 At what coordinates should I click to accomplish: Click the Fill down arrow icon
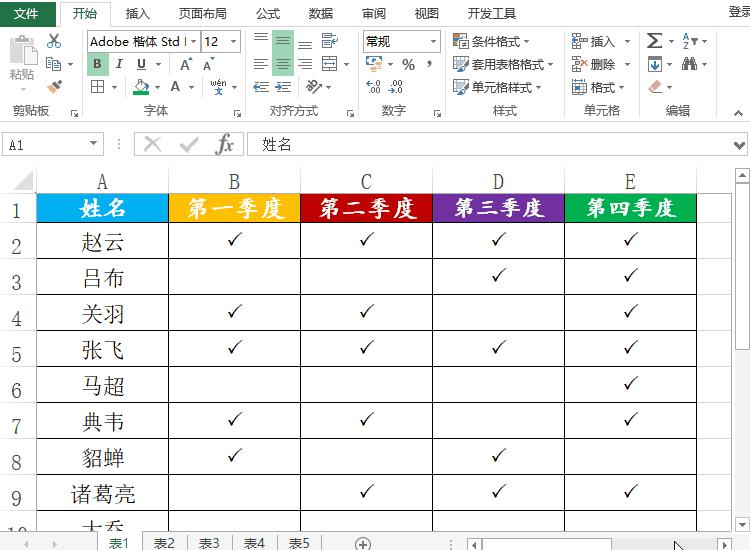click(x=655, y=64)
